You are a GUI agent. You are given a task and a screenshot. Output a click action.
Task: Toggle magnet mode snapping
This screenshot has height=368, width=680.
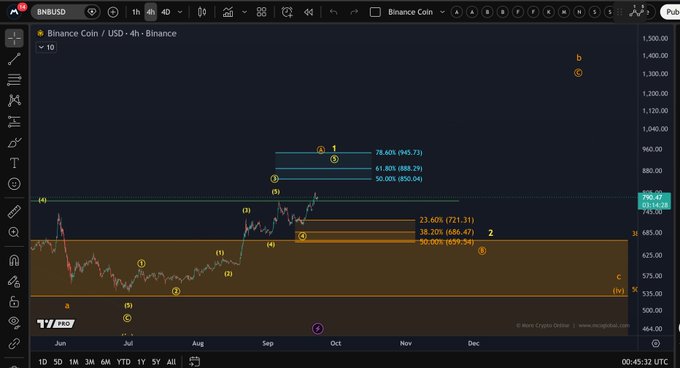[x=14, y=261]
